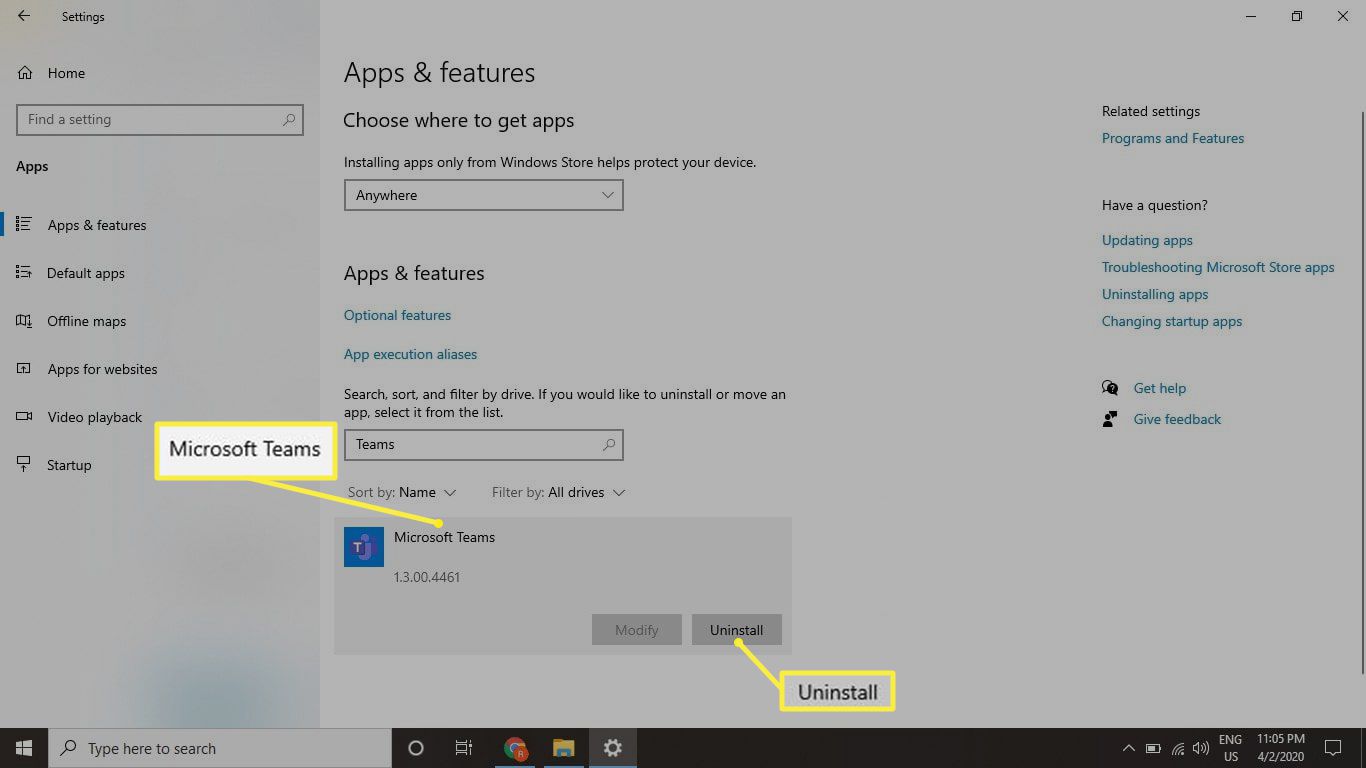The width and height of the screenshot is (1366, 768).
Task: Select Microsoft Teams app name text
Action: pos(444,537)
